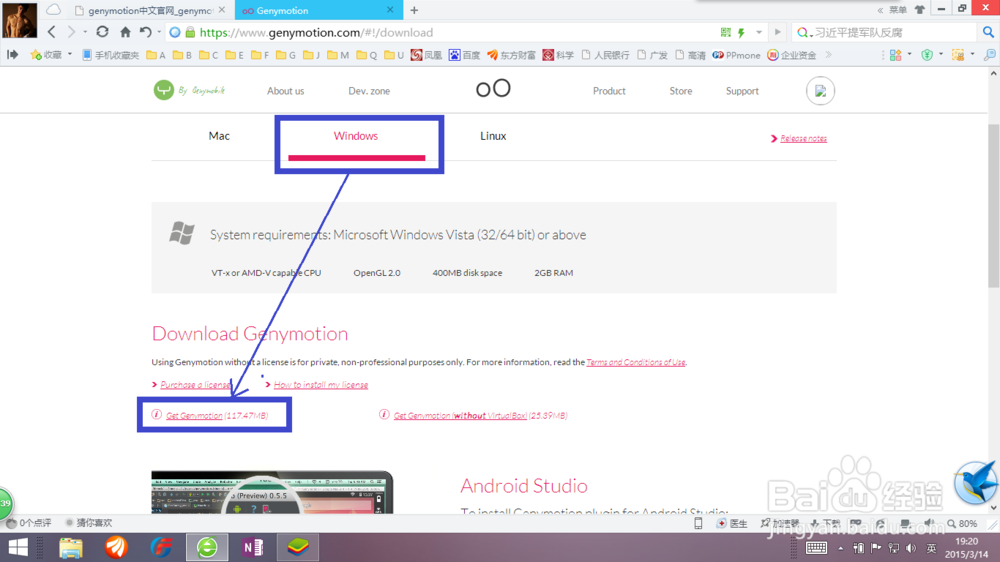
Task: Toggle the bookmarks sidebar arrow icon
Action: pos(12,55)
